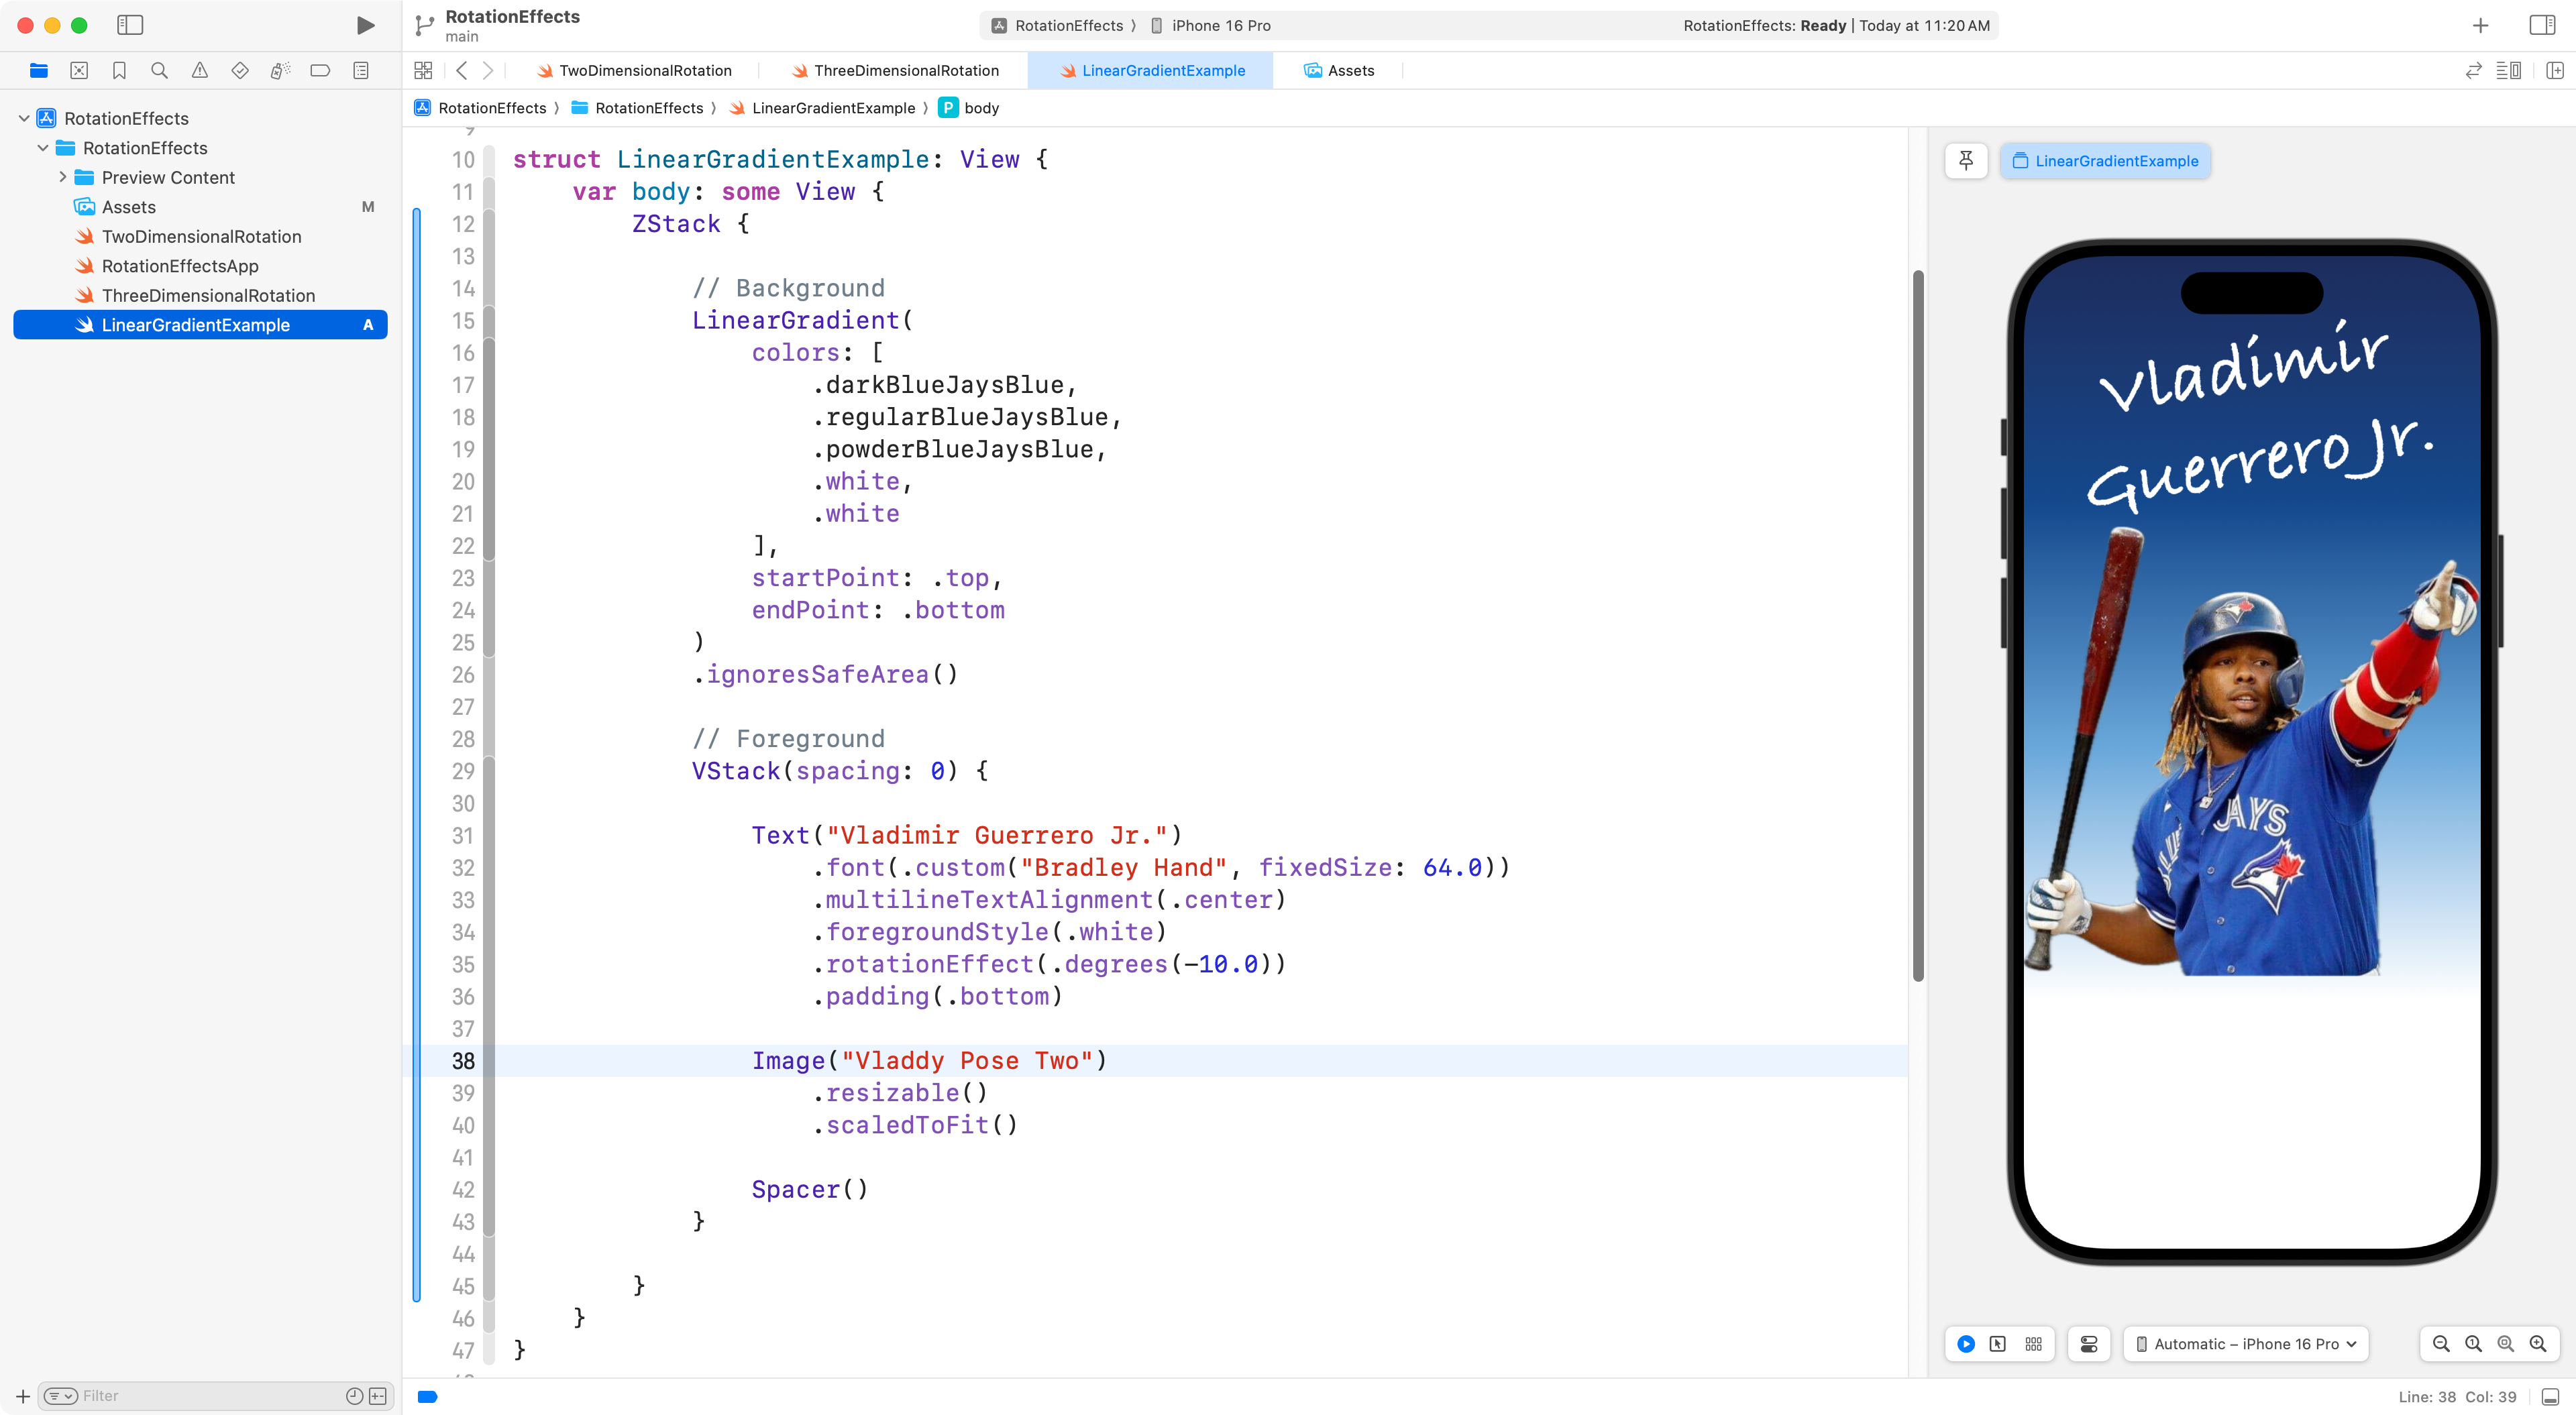Toggle the right inspector panel

coord(2541,26)
